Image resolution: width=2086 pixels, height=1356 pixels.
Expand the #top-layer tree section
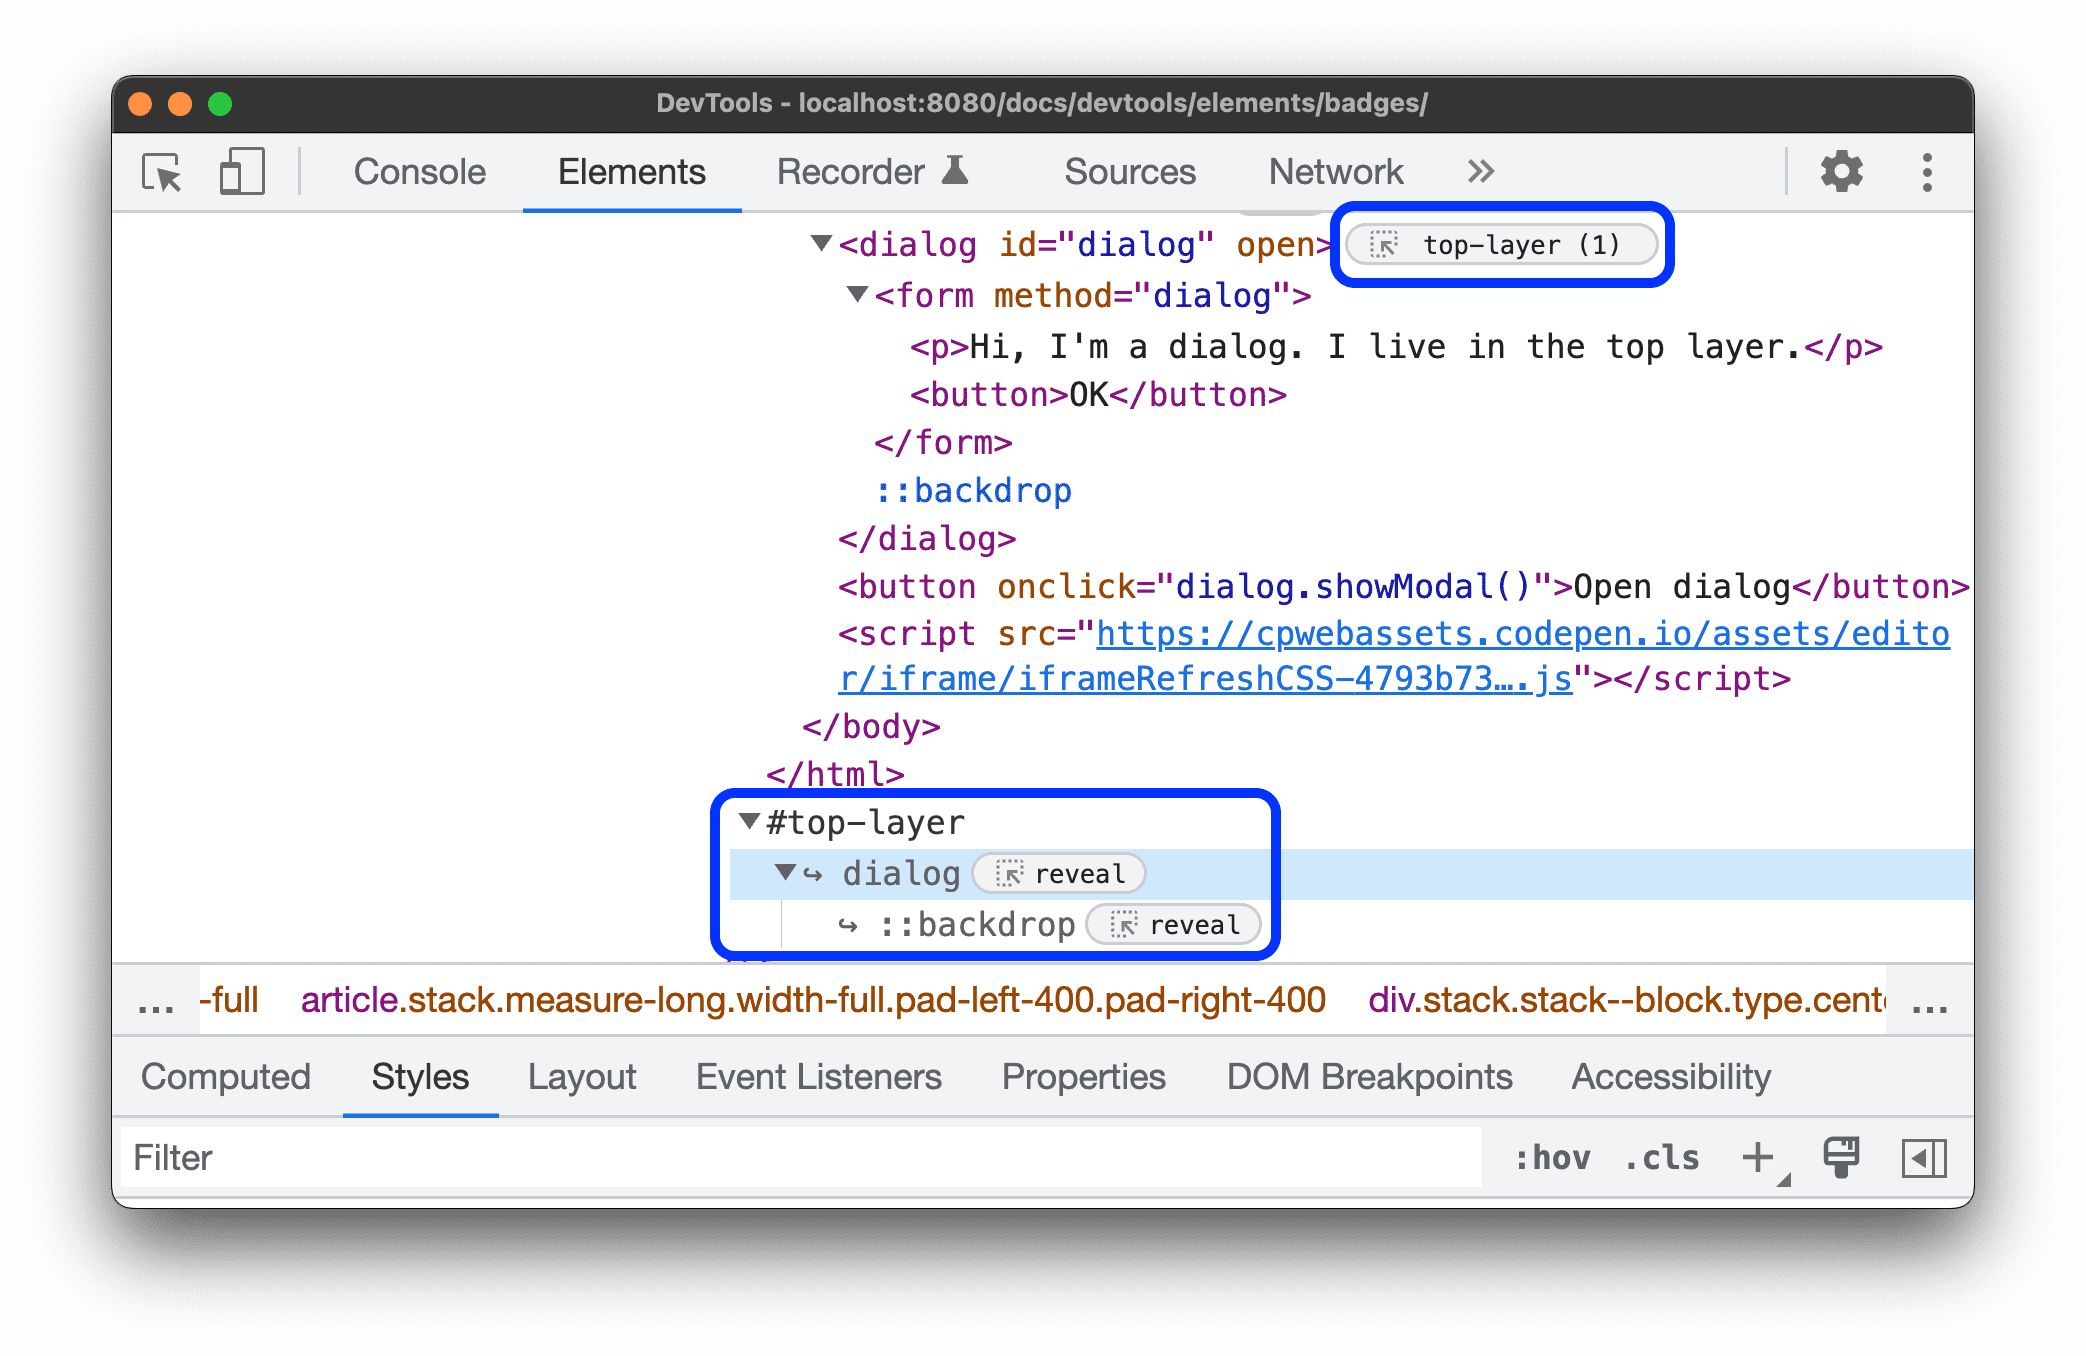click(745, 822)
